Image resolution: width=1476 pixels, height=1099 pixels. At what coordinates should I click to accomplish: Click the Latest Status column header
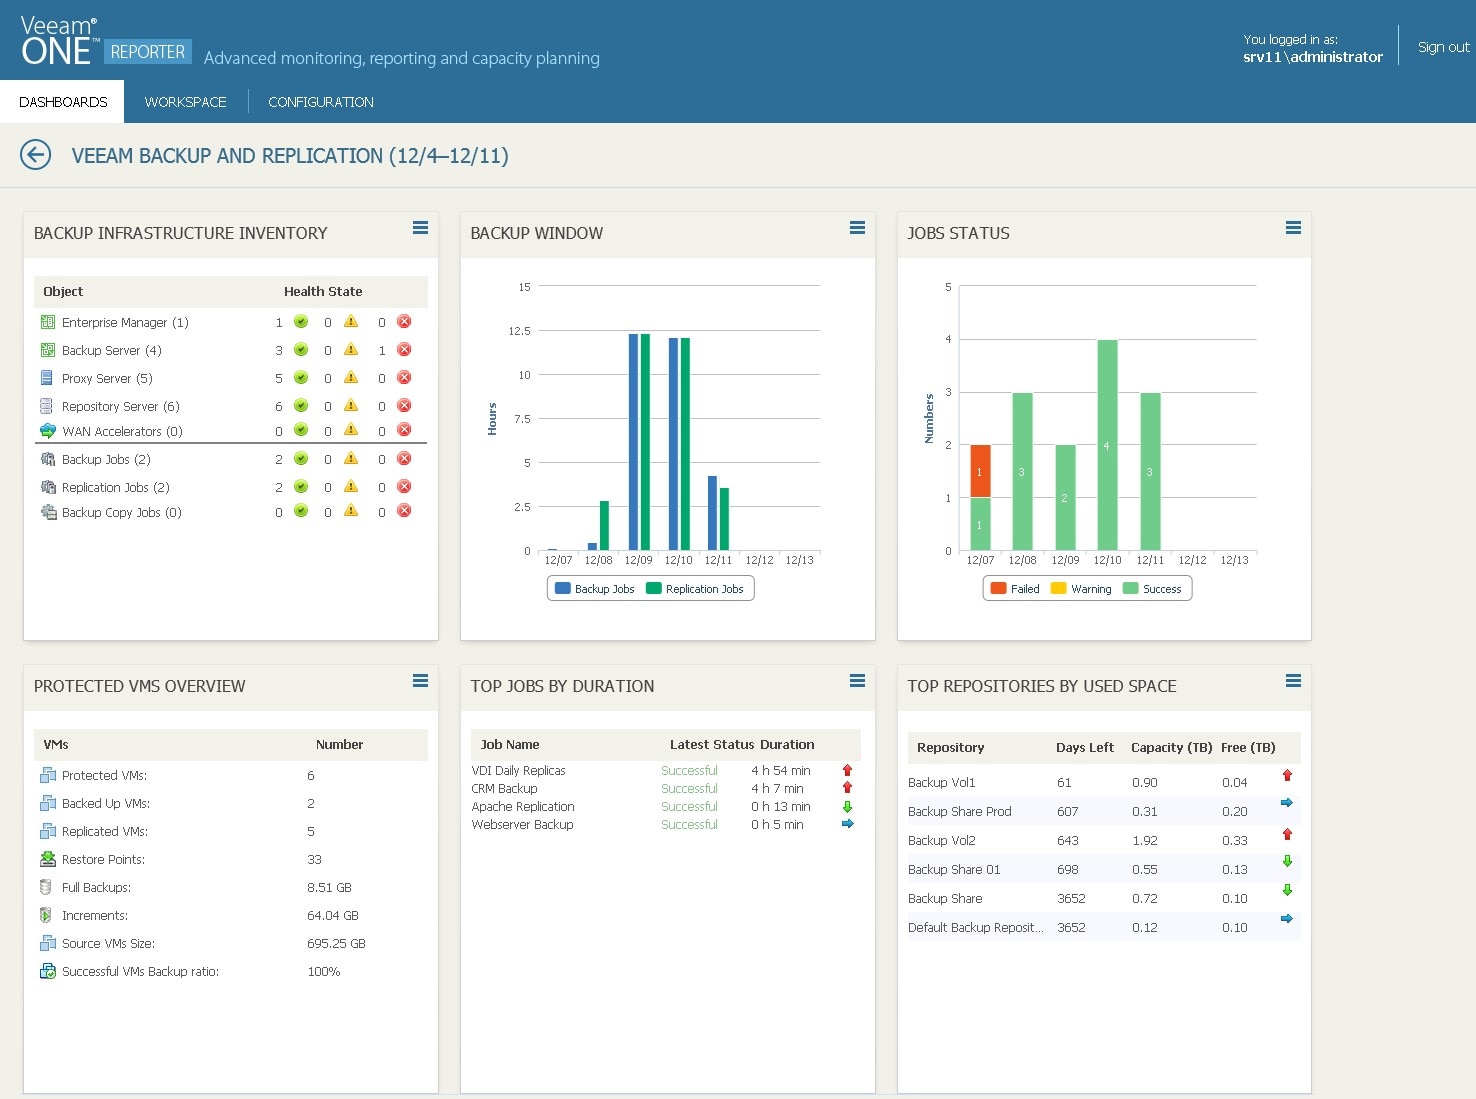click(x=712, y=744)
